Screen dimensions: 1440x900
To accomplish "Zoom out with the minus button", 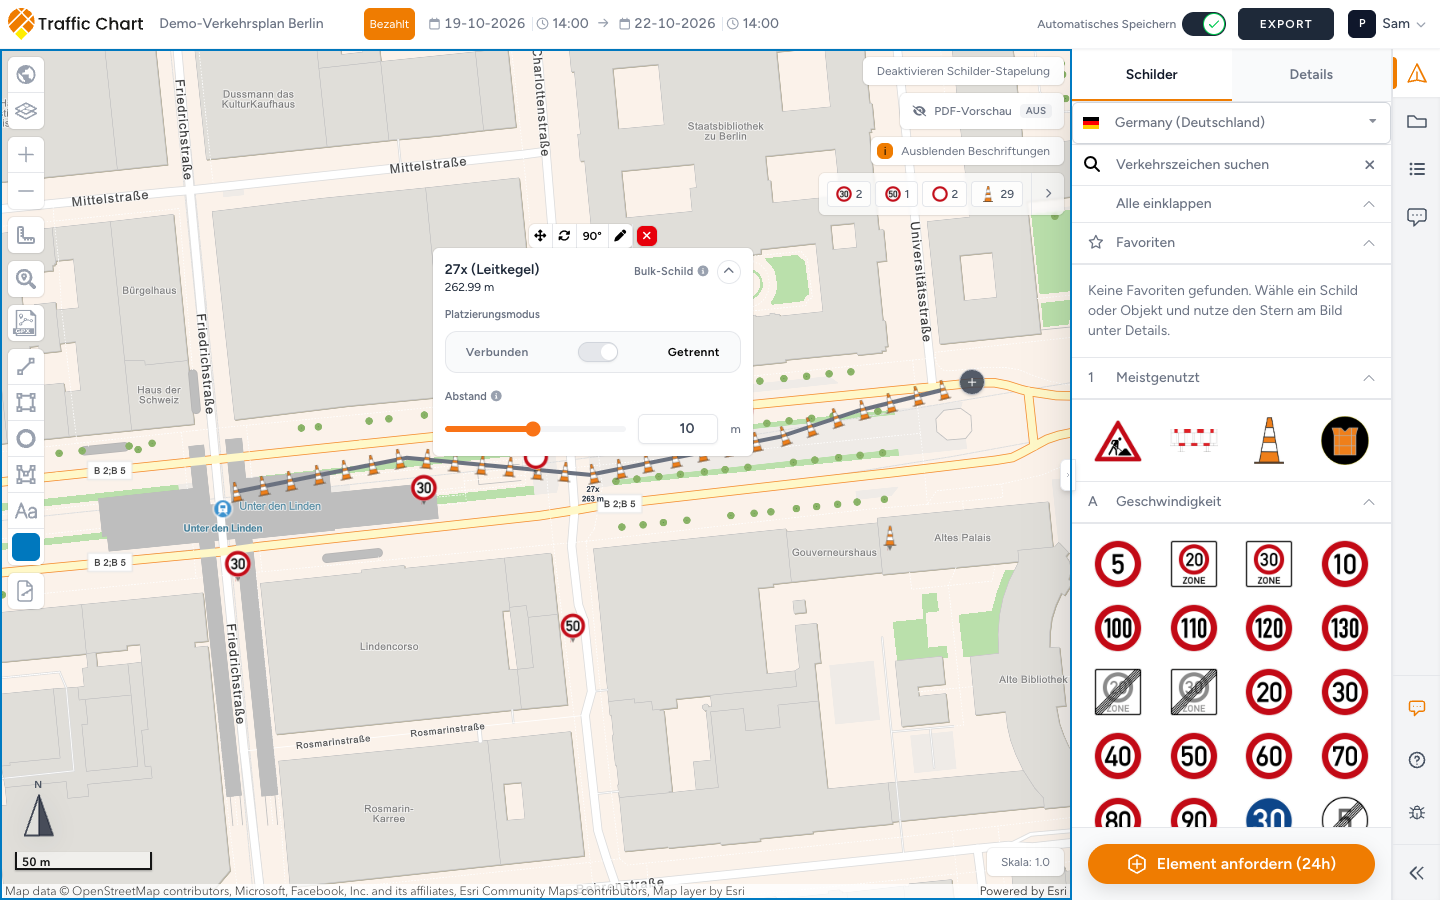I will 26,191.
